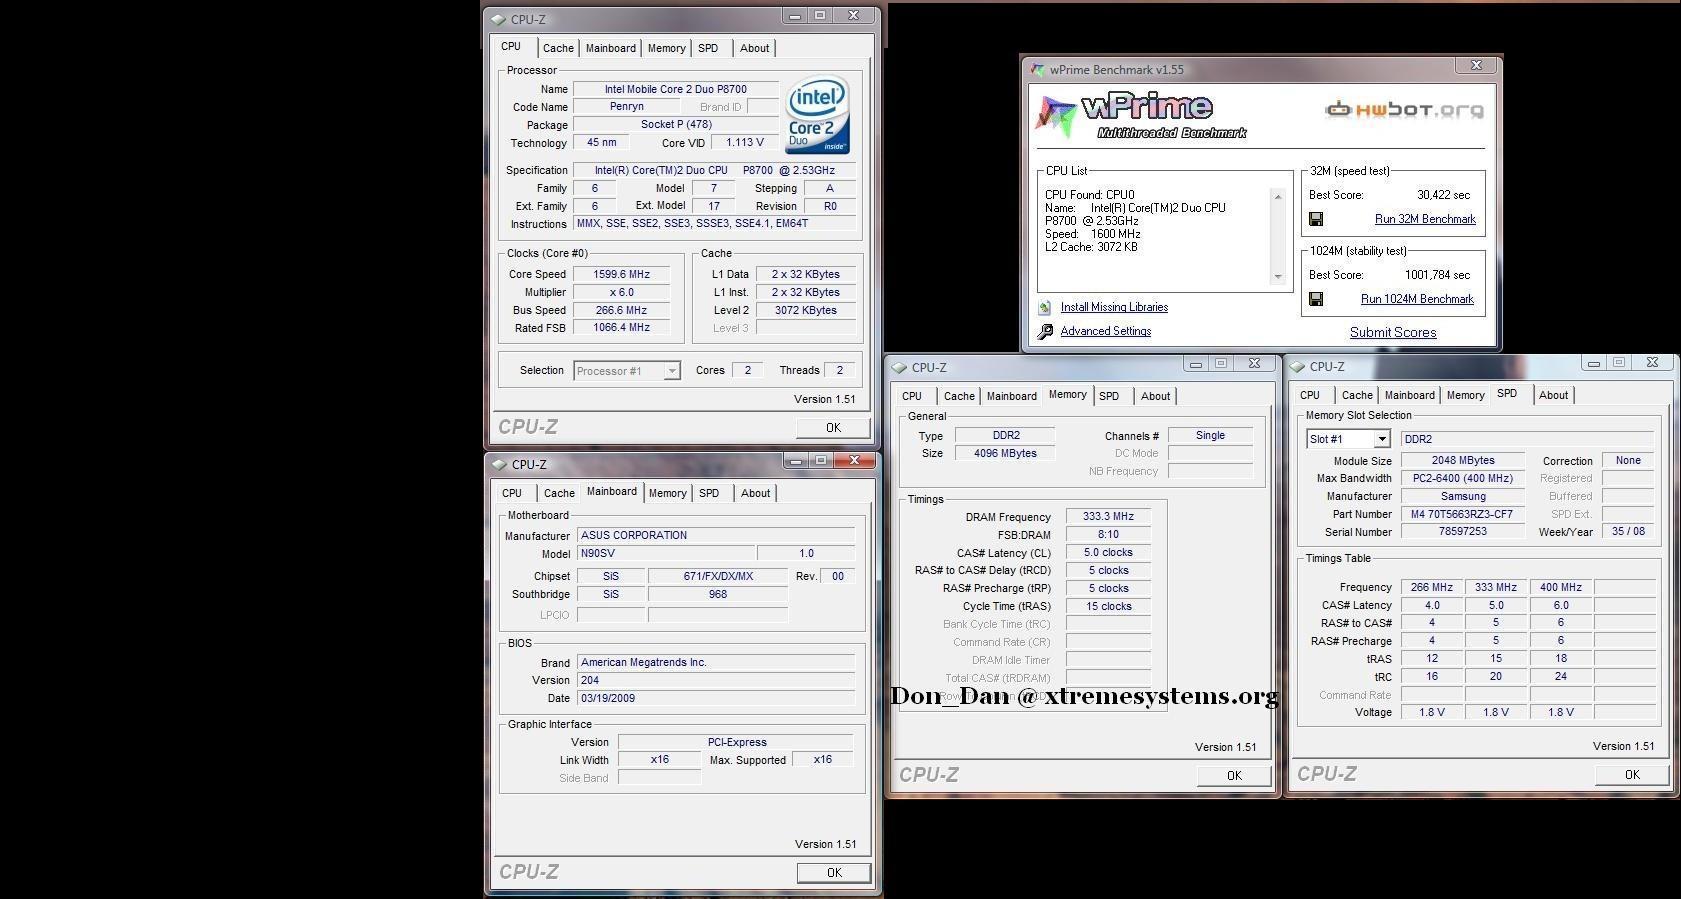Screen dimensions: 1681x899
Task: Click the Week/Year value '35 / 08'
Action: 1628,533
